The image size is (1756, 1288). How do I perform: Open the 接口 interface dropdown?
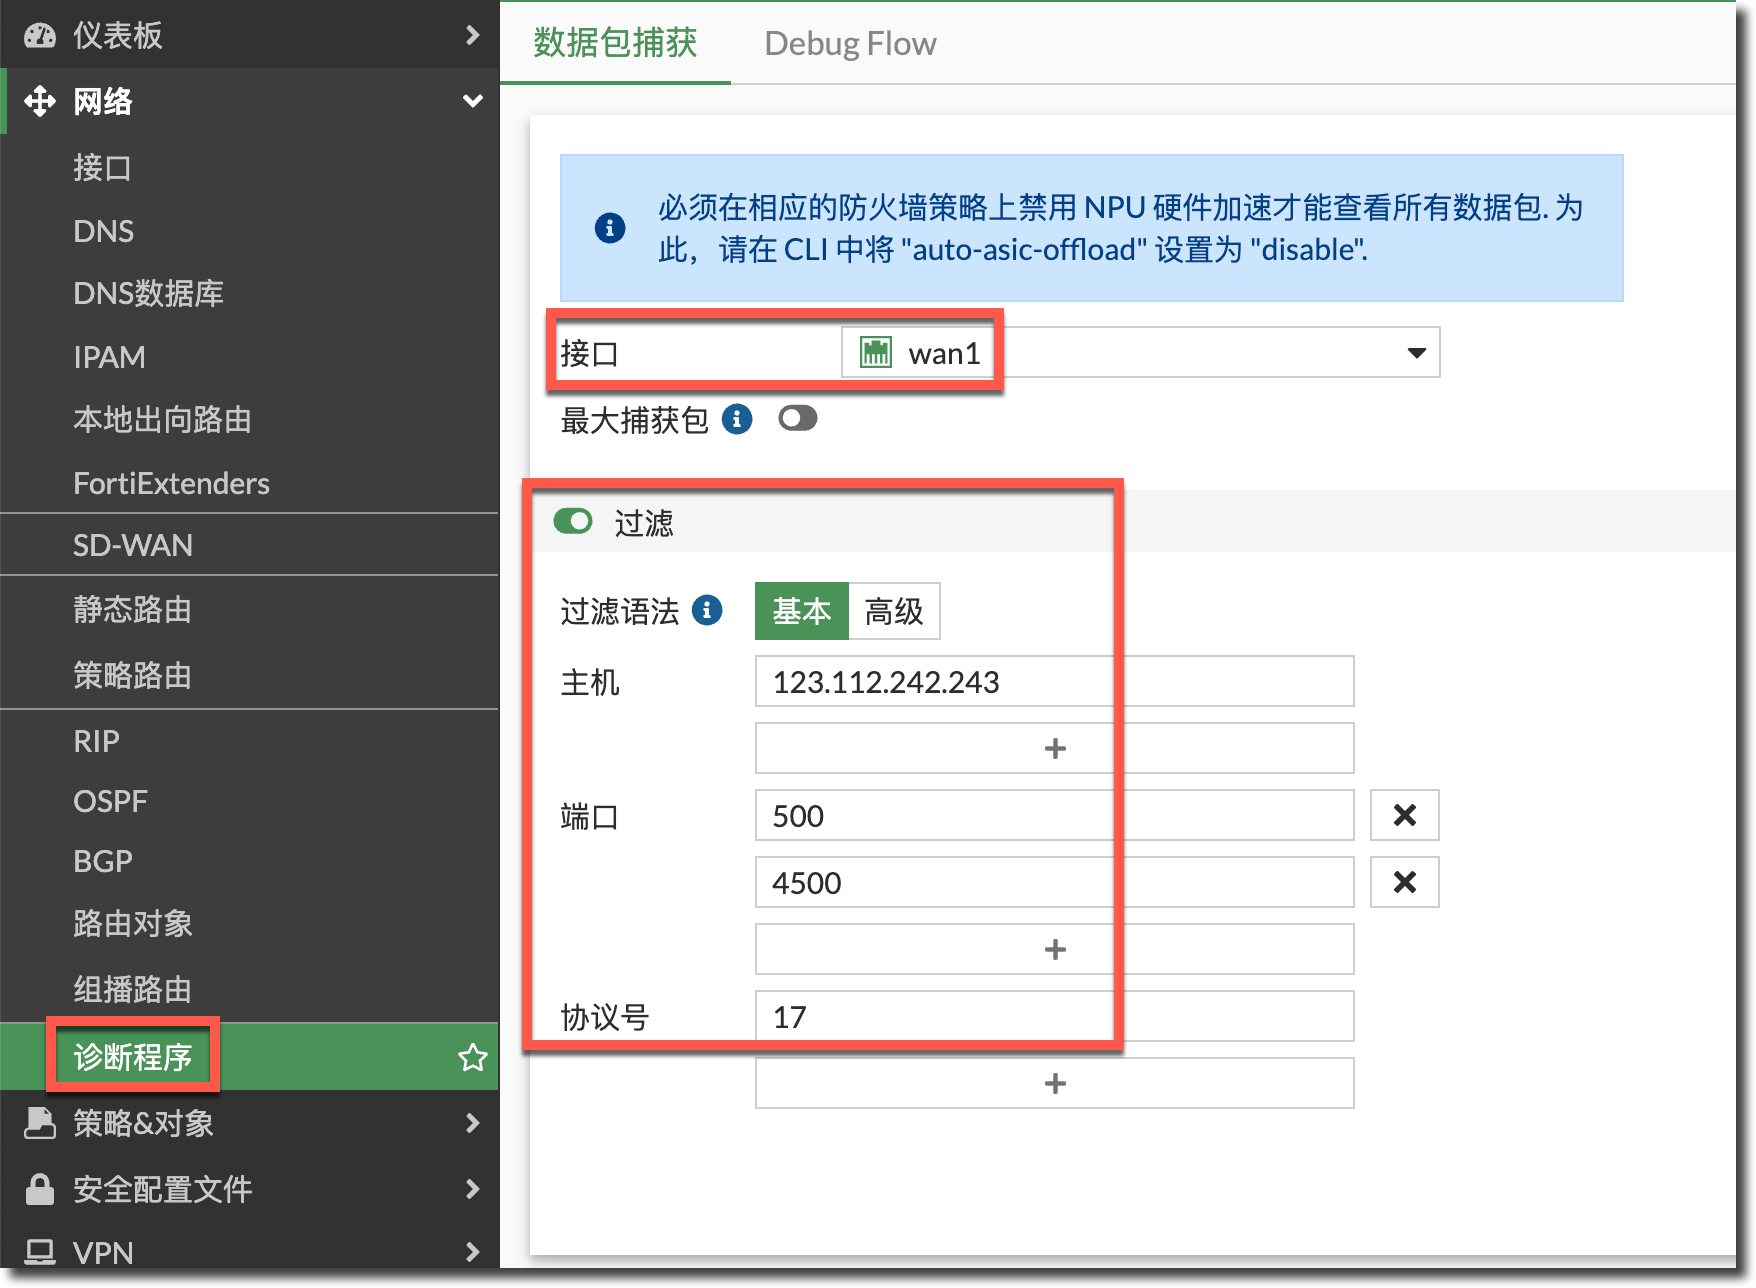click(1416, 353)
